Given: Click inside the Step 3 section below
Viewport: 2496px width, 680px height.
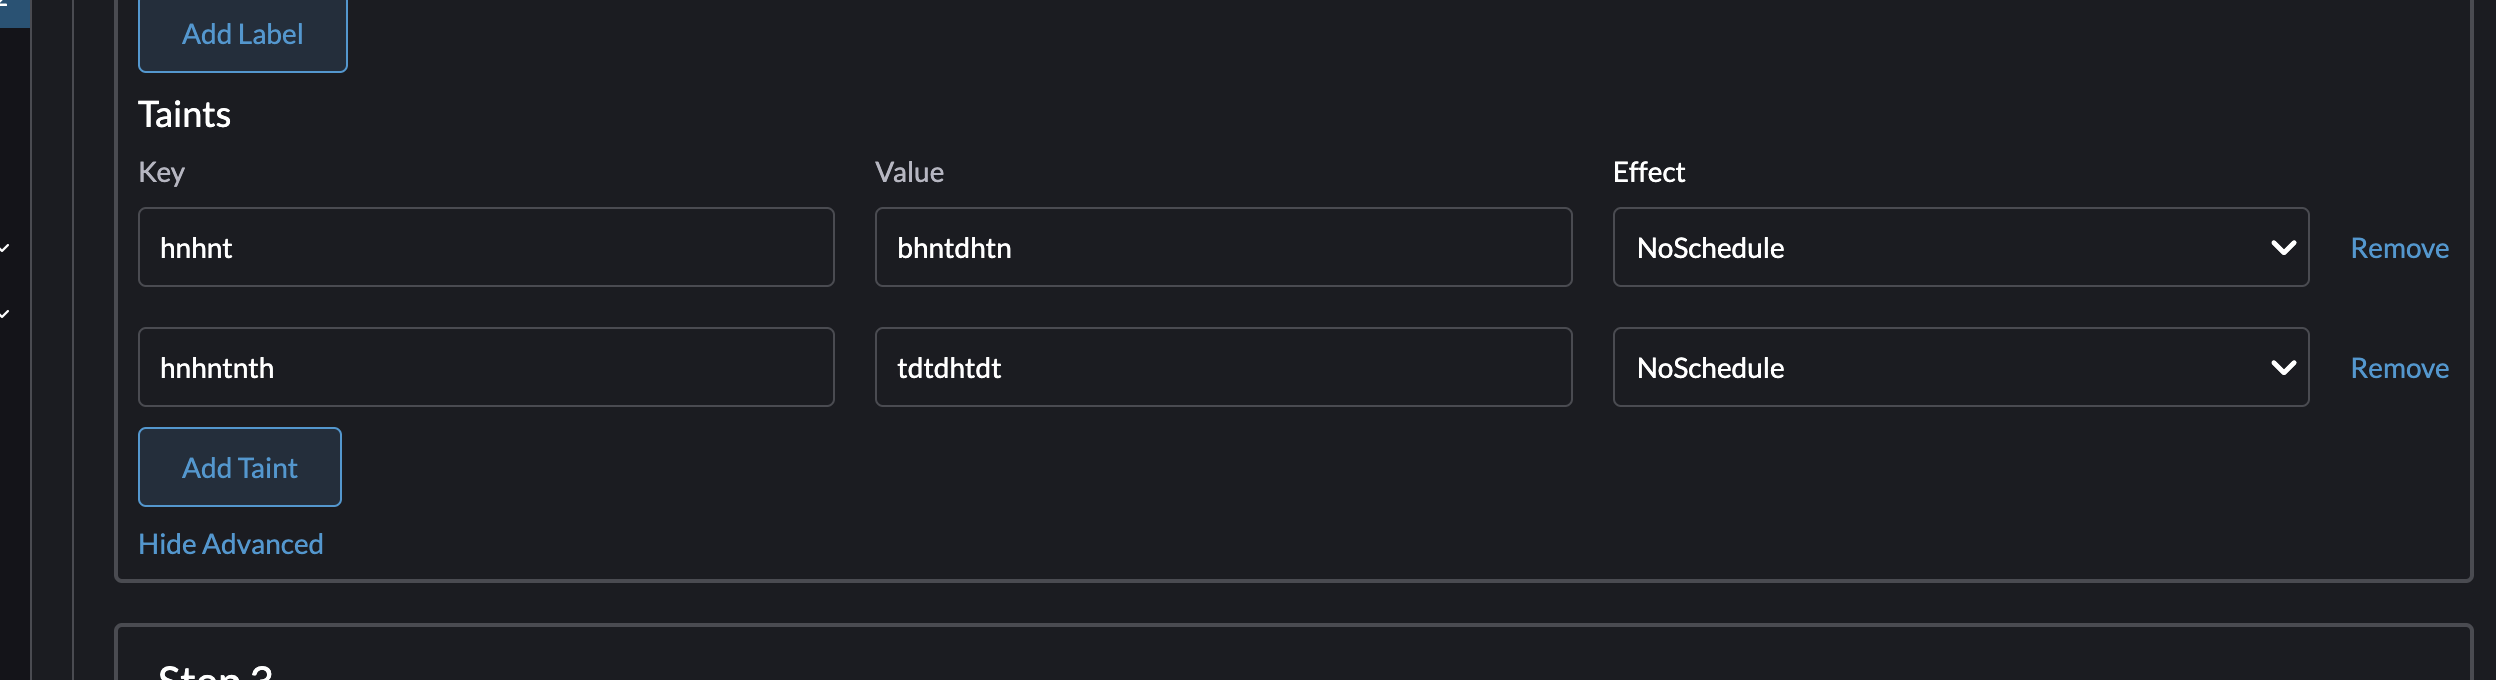Looking at the screenshot, I should [1200, 660].
